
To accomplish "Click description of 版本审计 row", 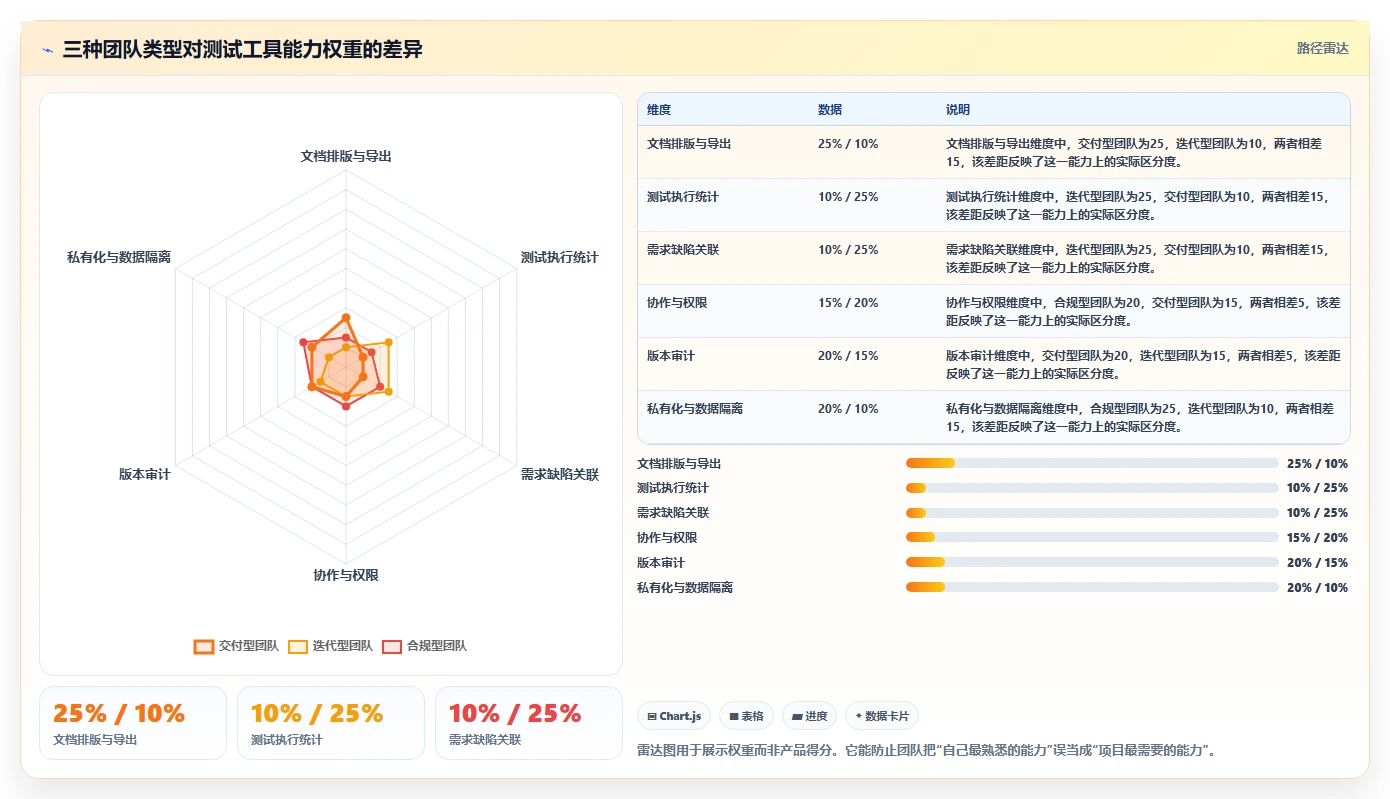I will tap(1143, 364).
